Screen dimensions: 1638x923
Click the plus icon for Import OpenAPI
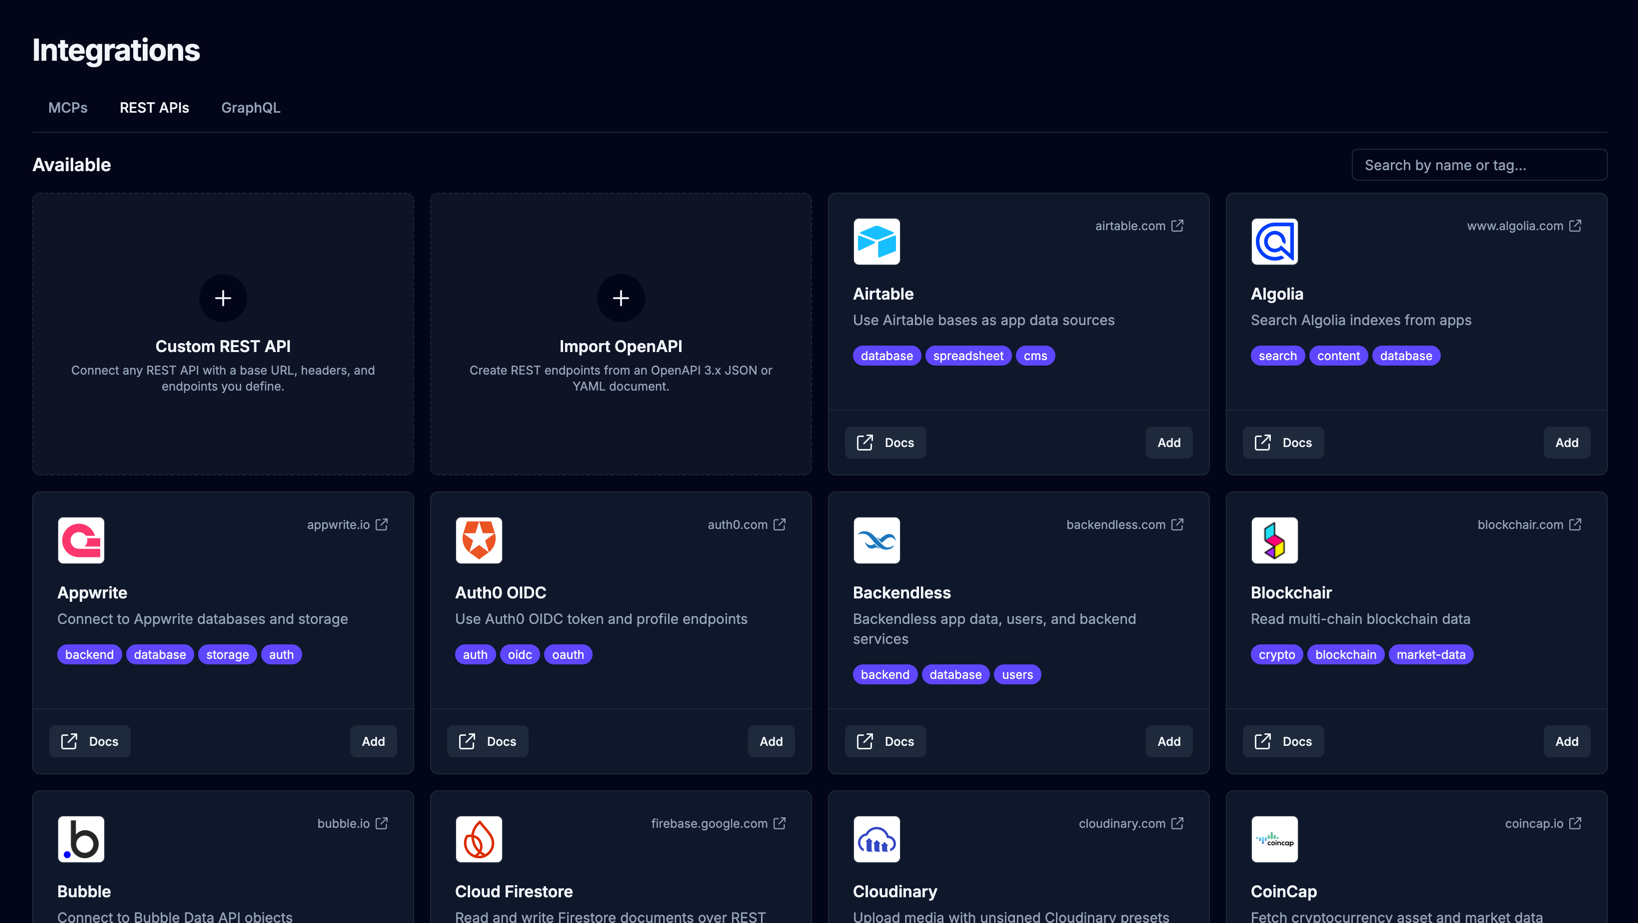pos(621,298)
